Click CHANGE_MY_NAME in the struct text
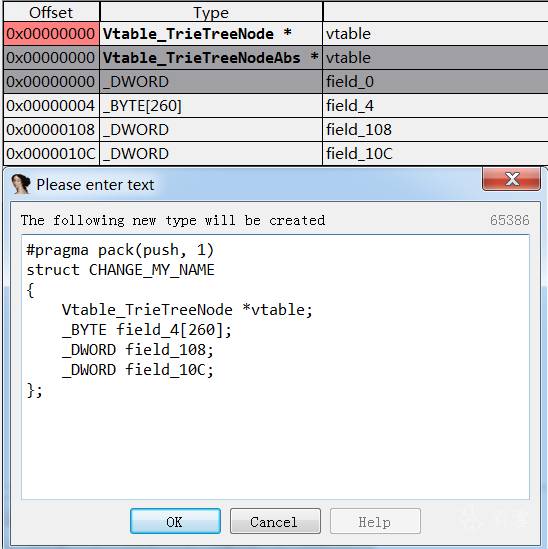This screenshot has height=549, width=548. click(x=152, y=270)
